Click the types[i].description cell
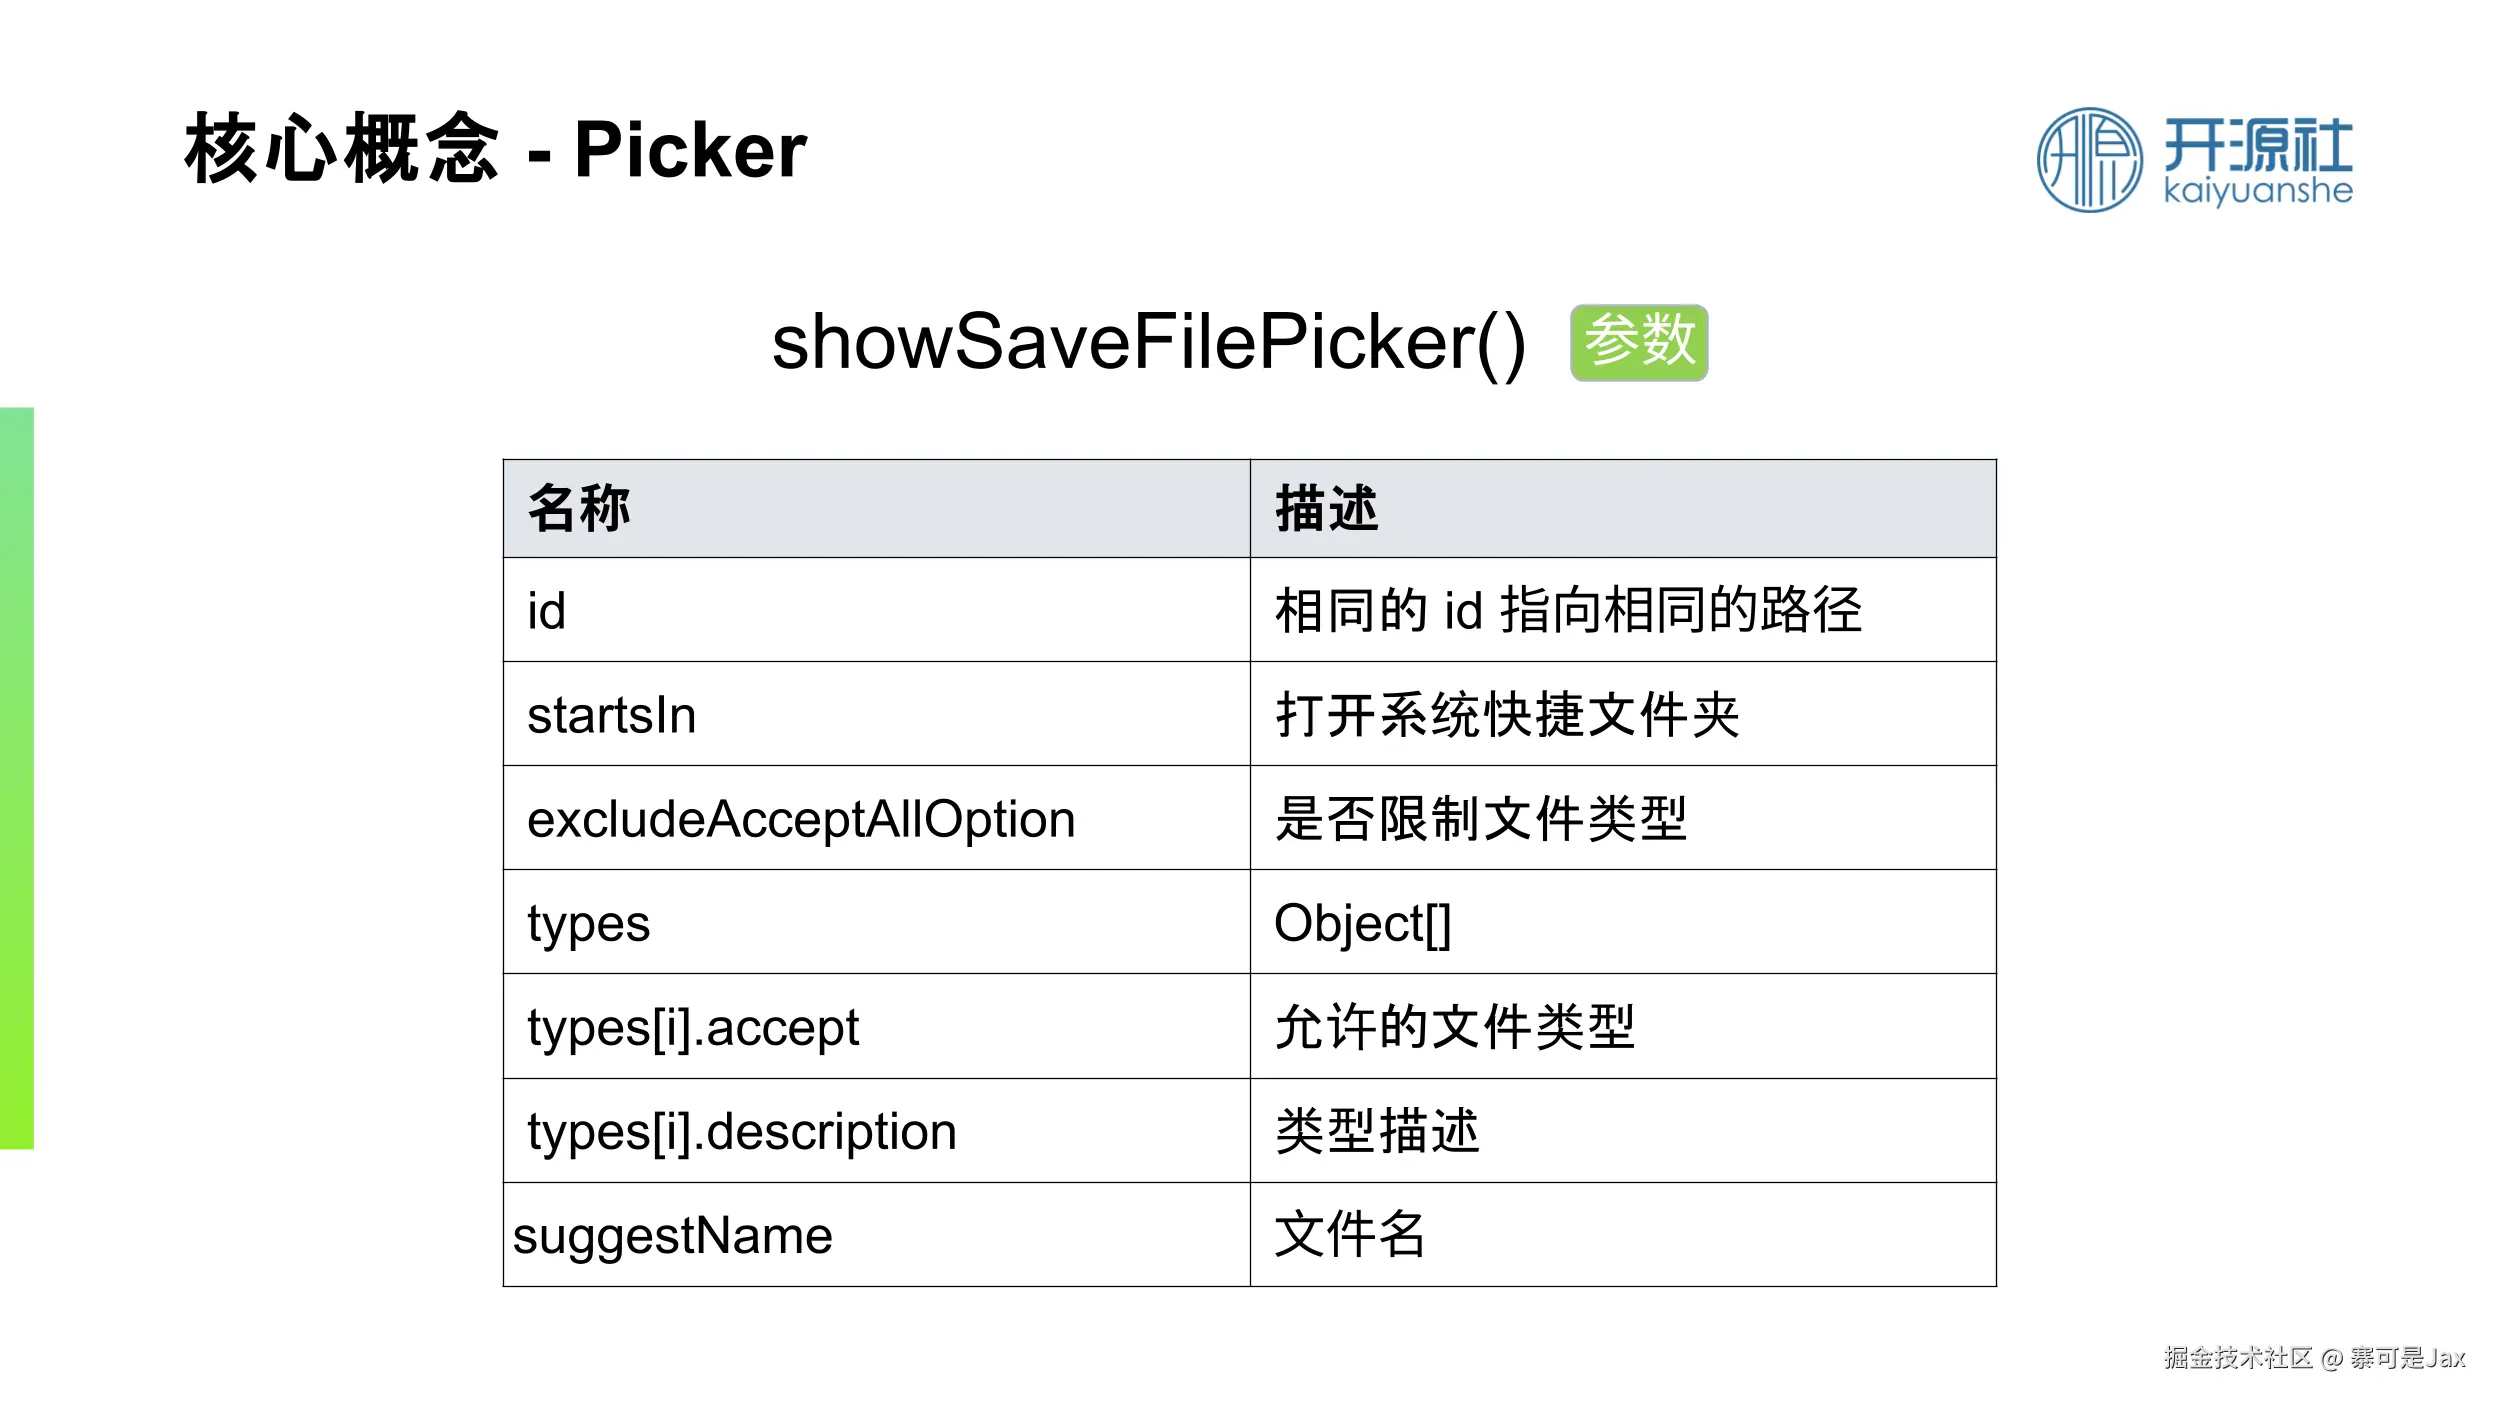 [876, 1131]
